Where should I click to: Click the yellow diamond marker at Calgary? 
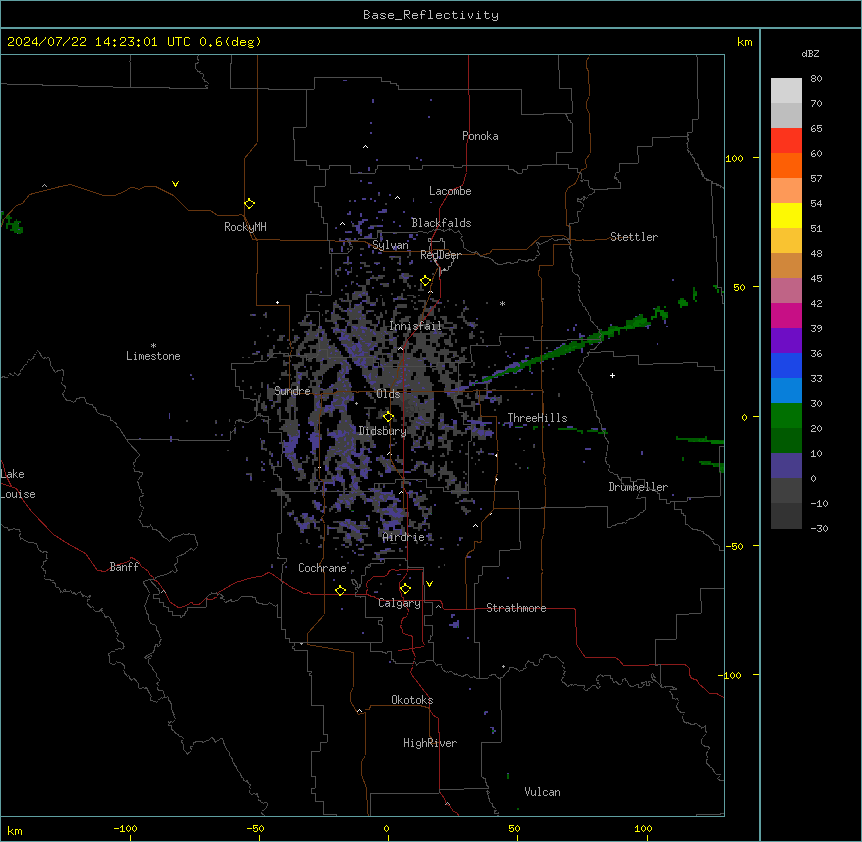tap(405, 589)
